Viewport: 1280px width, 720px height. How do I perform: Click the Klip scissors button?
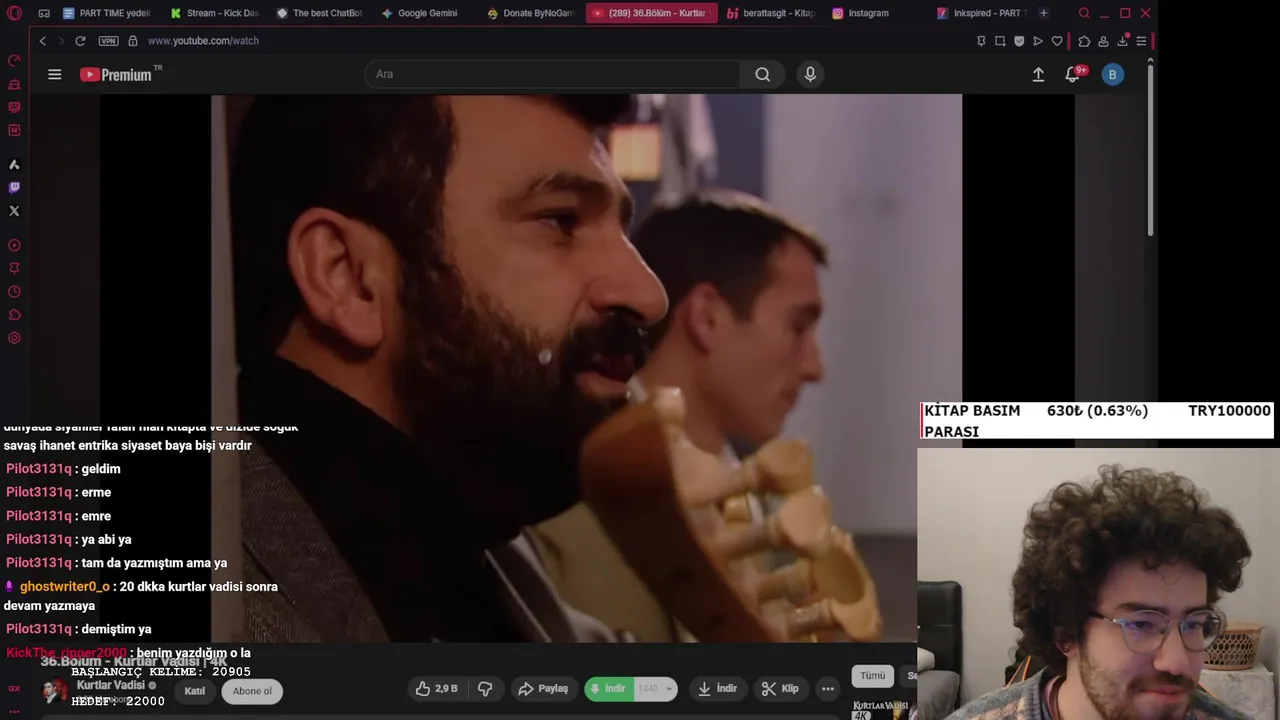coord(780,688)
